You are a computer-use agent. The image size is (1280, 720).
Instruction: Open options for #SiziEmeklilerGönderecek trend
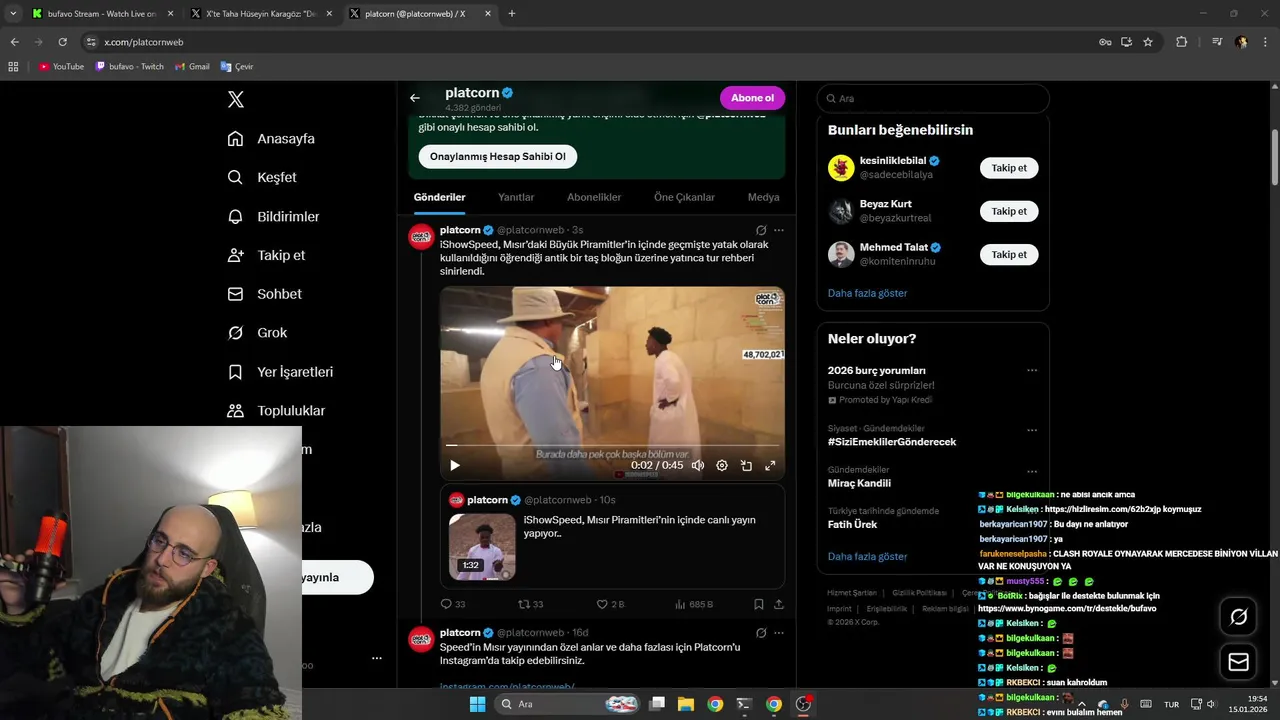tap(1032, 430)
